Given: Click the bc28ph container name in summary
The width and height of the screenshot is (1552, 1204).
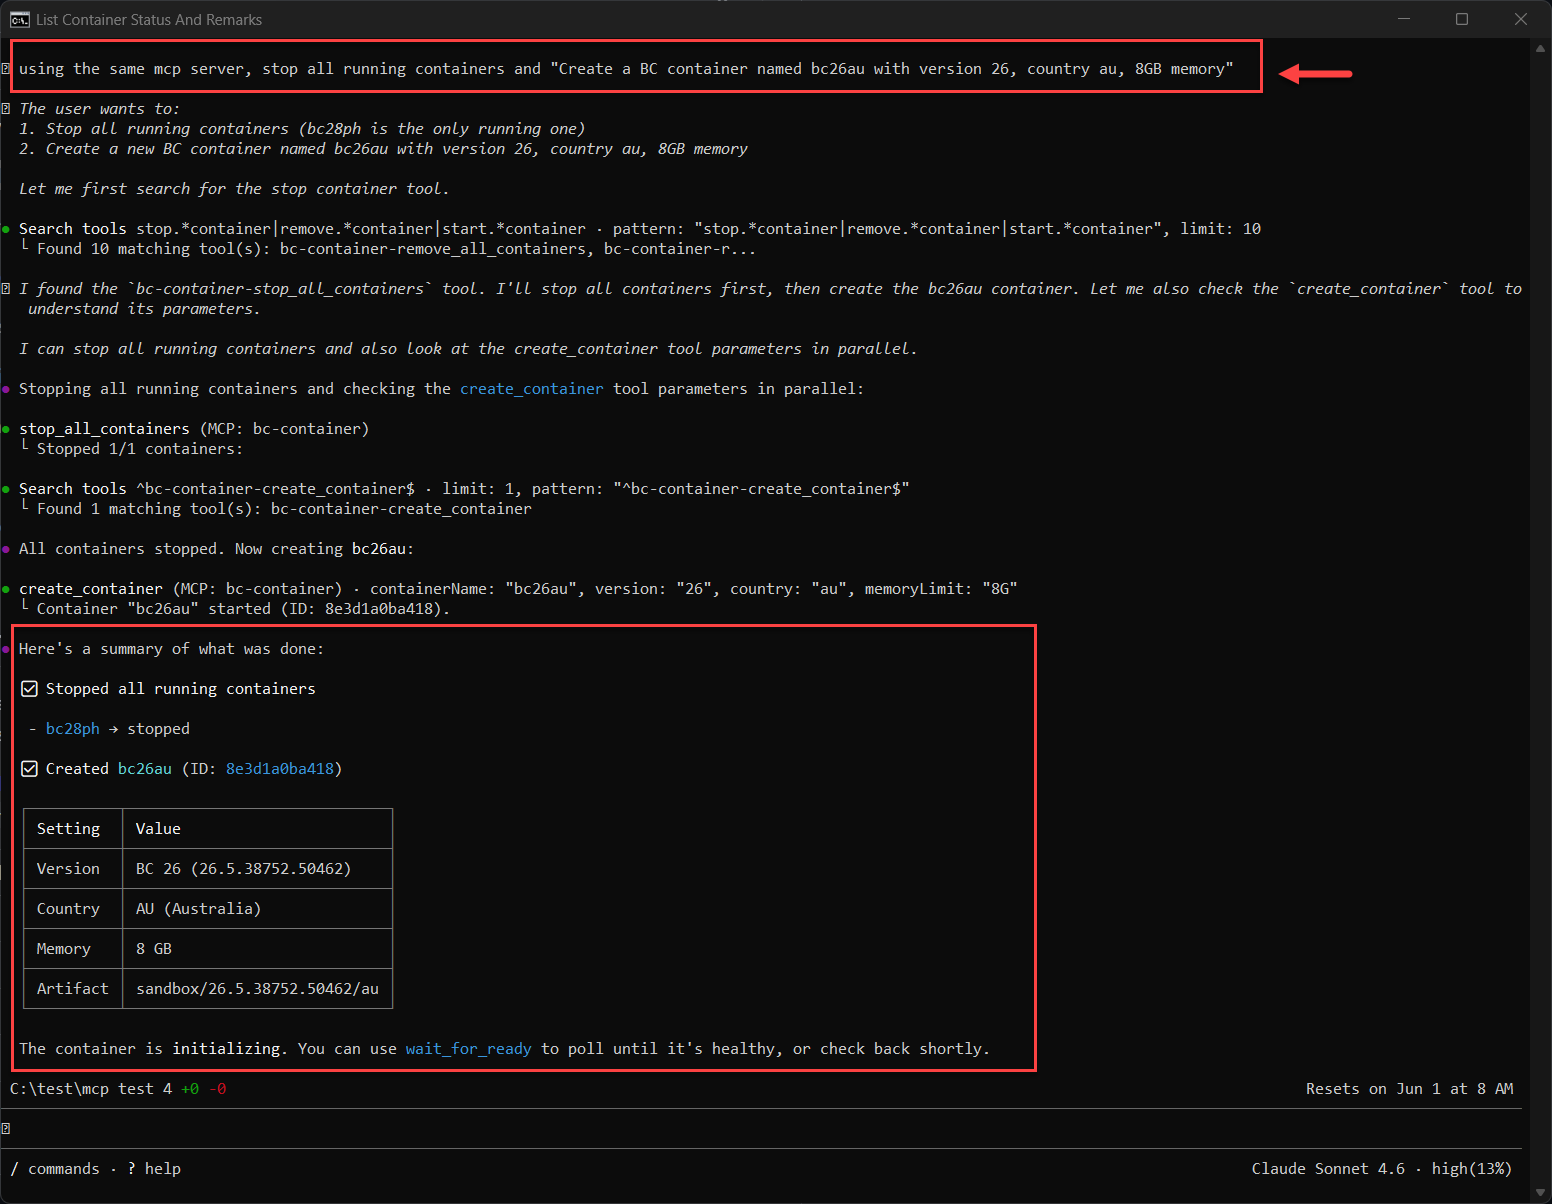Looking at the screenshot, I should click(x=73, y=729).
